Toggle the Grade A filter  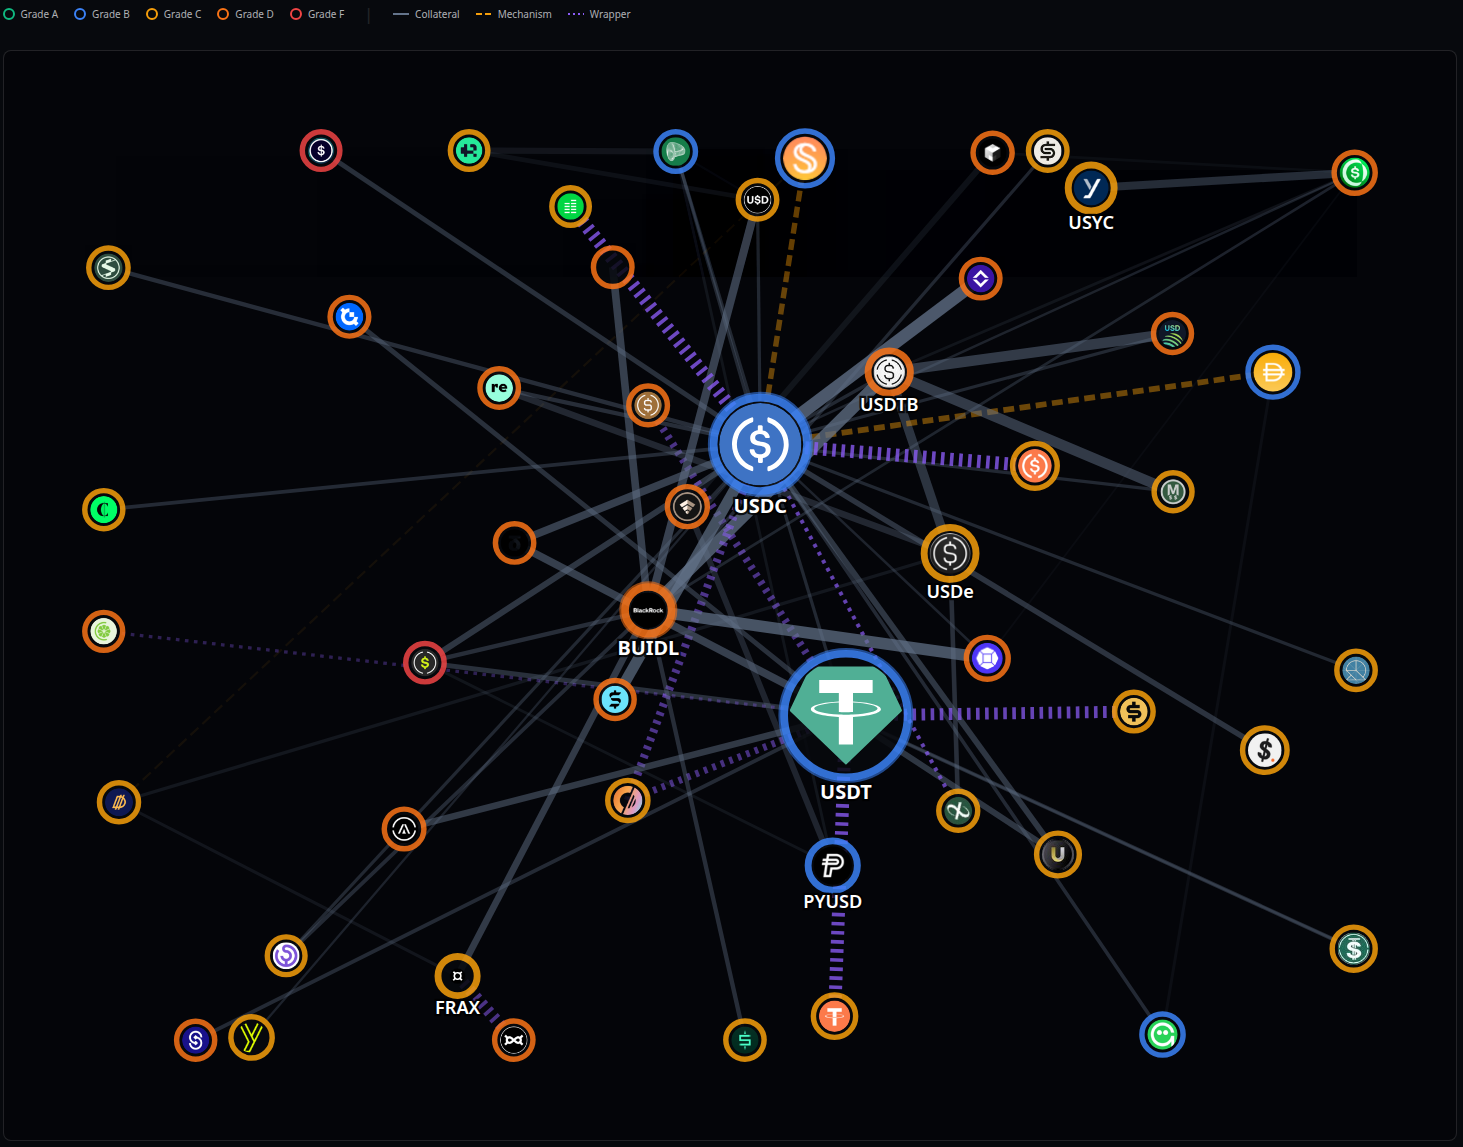tap(31, 13)
